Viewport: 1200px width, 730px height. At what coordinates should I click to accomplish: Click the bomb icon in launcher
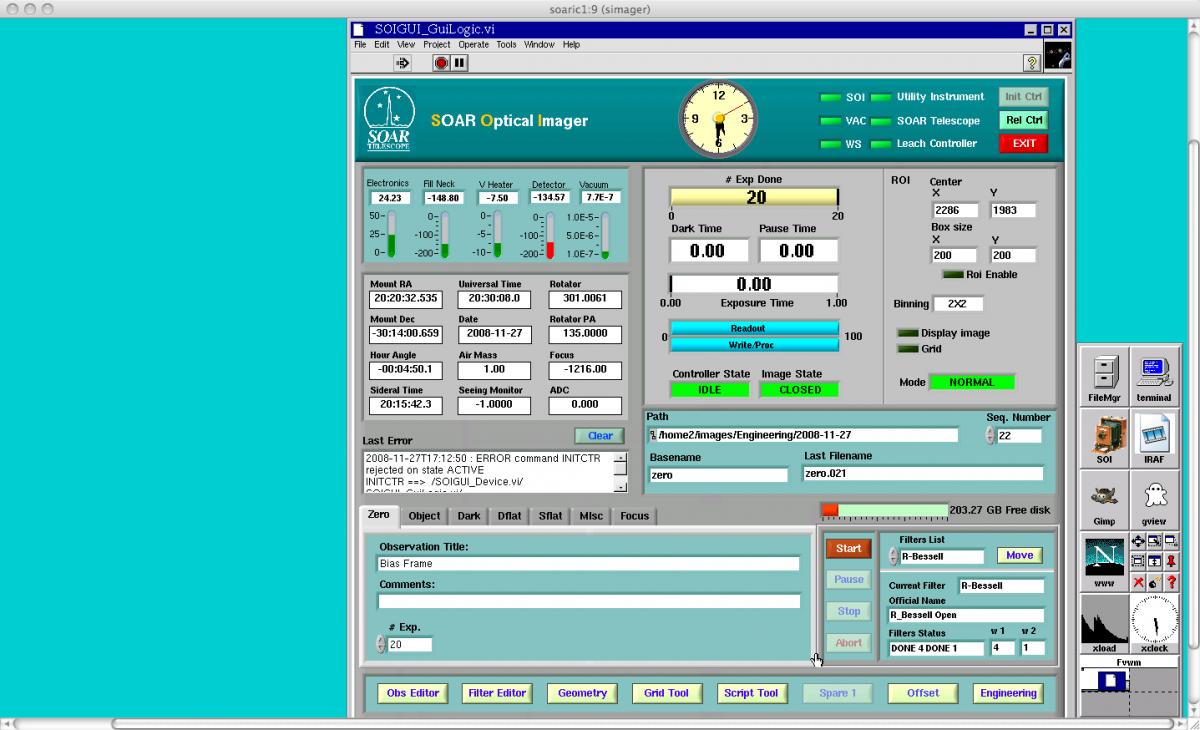(x=1154, y=582)
